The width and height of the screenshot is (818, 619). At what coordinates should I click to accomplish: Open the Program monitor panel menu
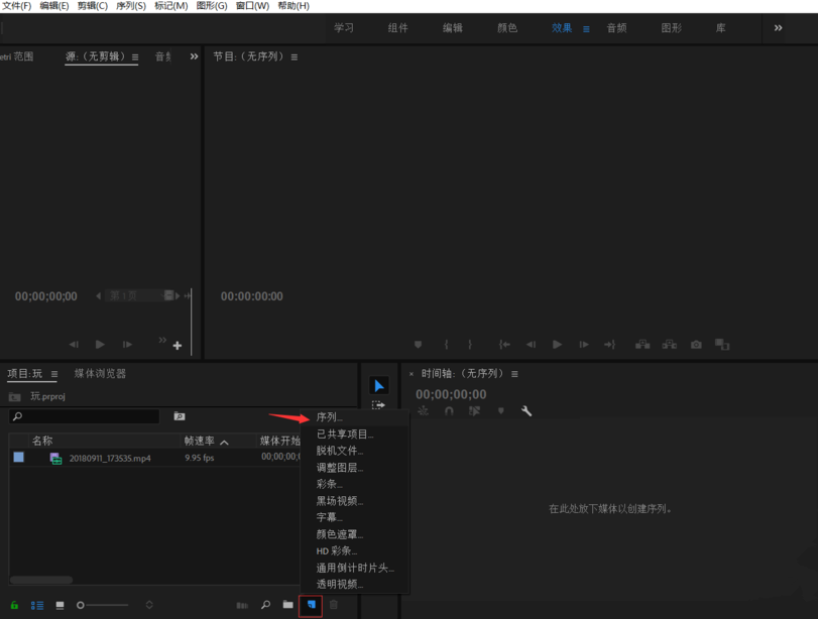[x=292, y=57]
